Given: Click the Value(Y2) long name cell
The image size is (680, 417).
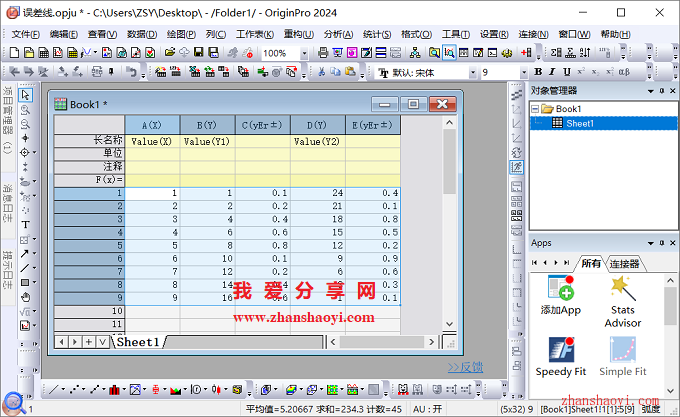Looking at the screenshot, I should [x=318, y=141].
